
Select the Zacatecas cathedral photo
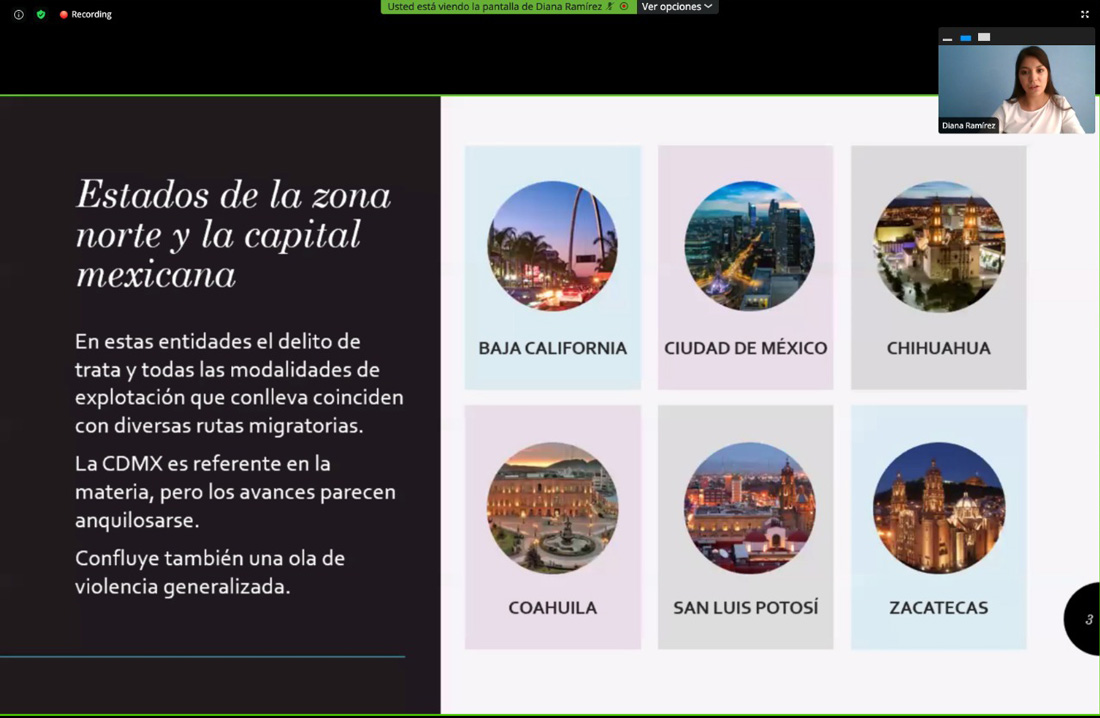tap(939, 507)
